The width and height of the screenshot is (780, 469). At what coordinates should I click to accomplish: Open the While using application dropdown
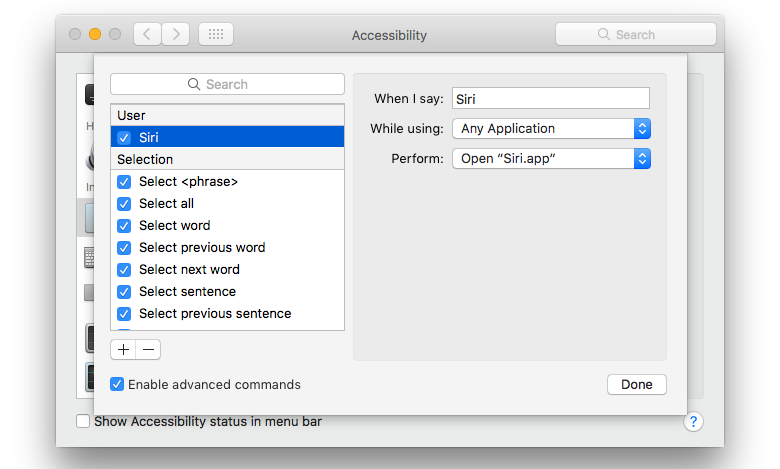coord(551,128)
